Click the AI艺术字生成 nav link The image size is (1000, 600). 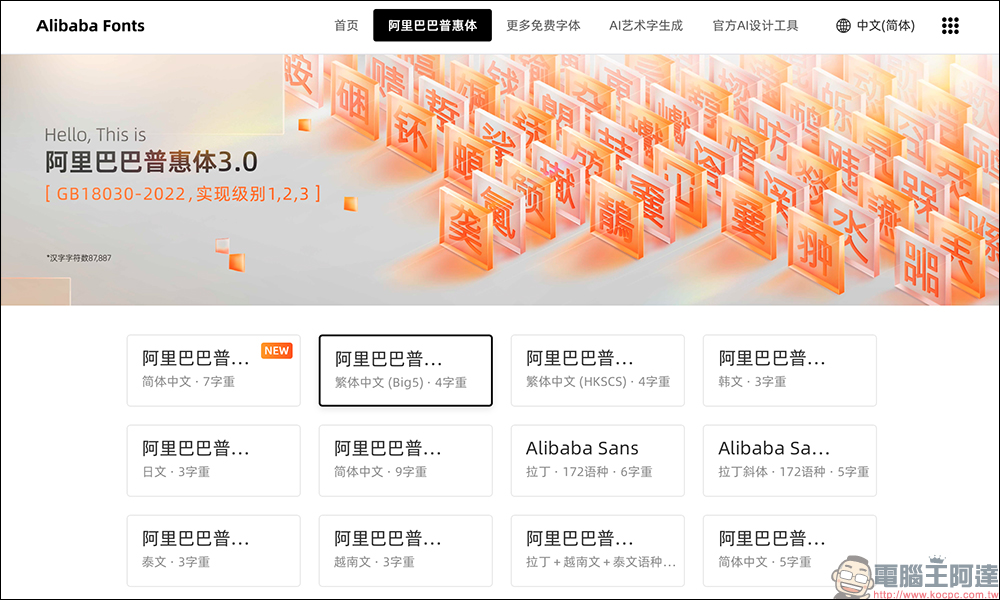646,25
